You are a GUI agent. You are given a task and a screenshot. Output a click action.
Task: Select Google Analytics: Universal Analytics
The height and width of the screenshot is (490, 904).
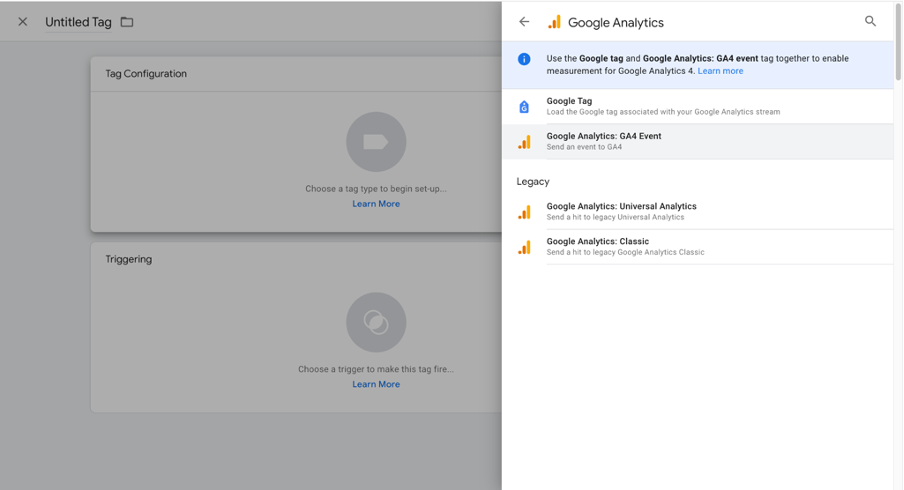click(x=698, y=212)
